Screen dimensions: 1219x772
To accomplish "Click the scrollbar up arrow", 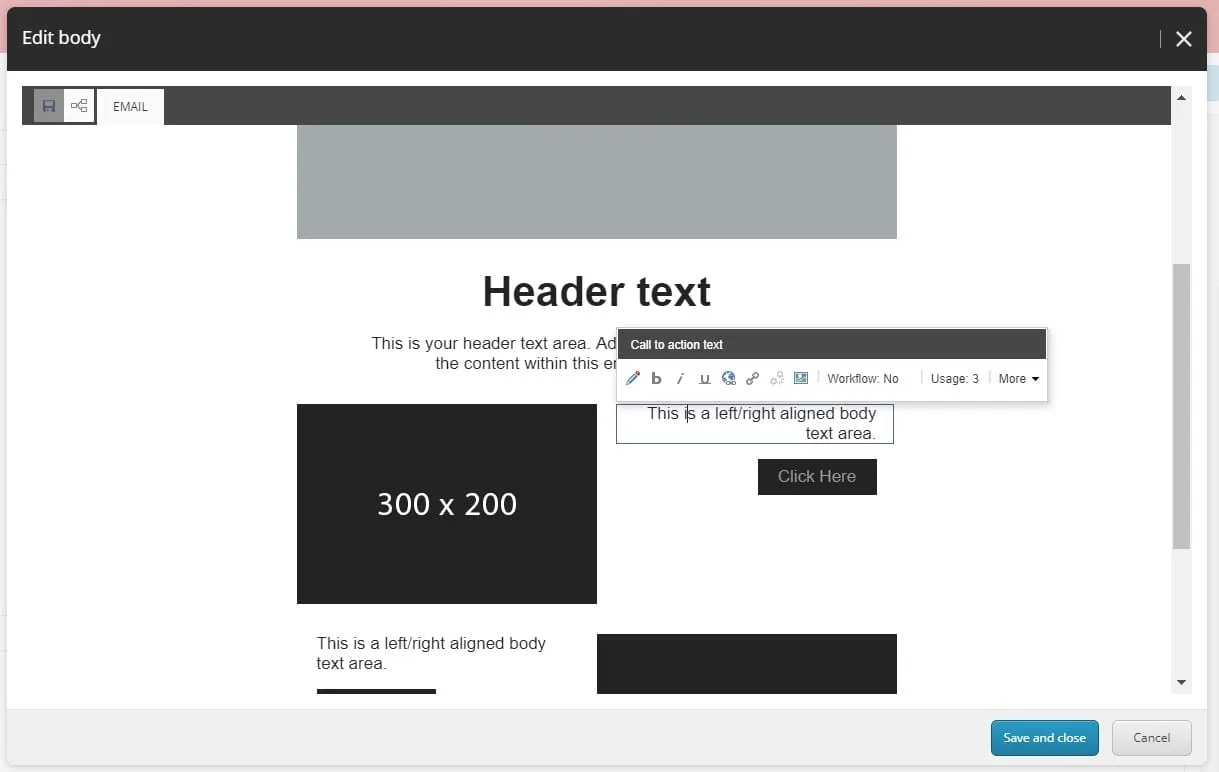I will (x=1181, y=96).
